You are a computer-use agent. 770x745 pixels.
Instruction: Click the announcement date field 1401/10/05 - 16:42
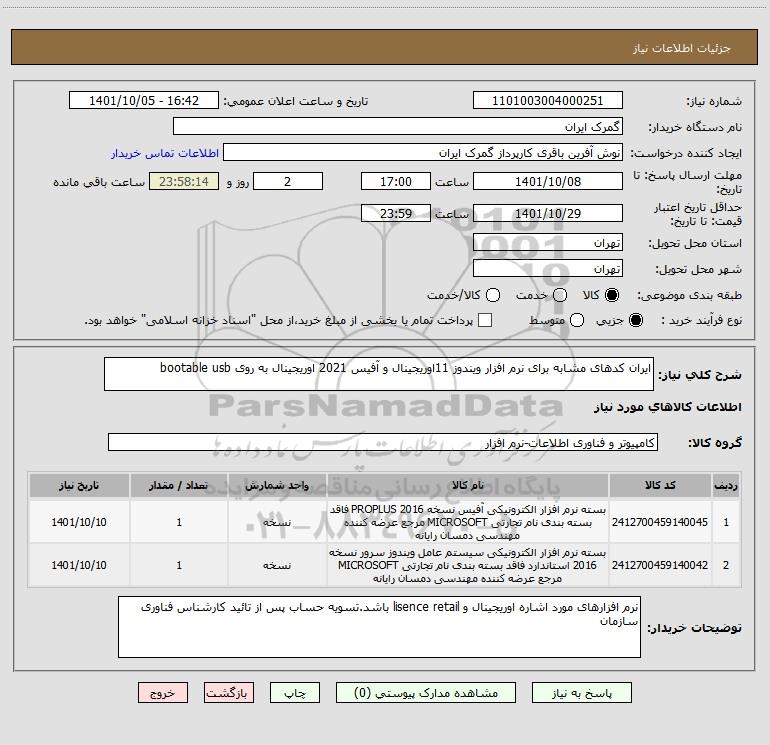(x=144, y=100)
